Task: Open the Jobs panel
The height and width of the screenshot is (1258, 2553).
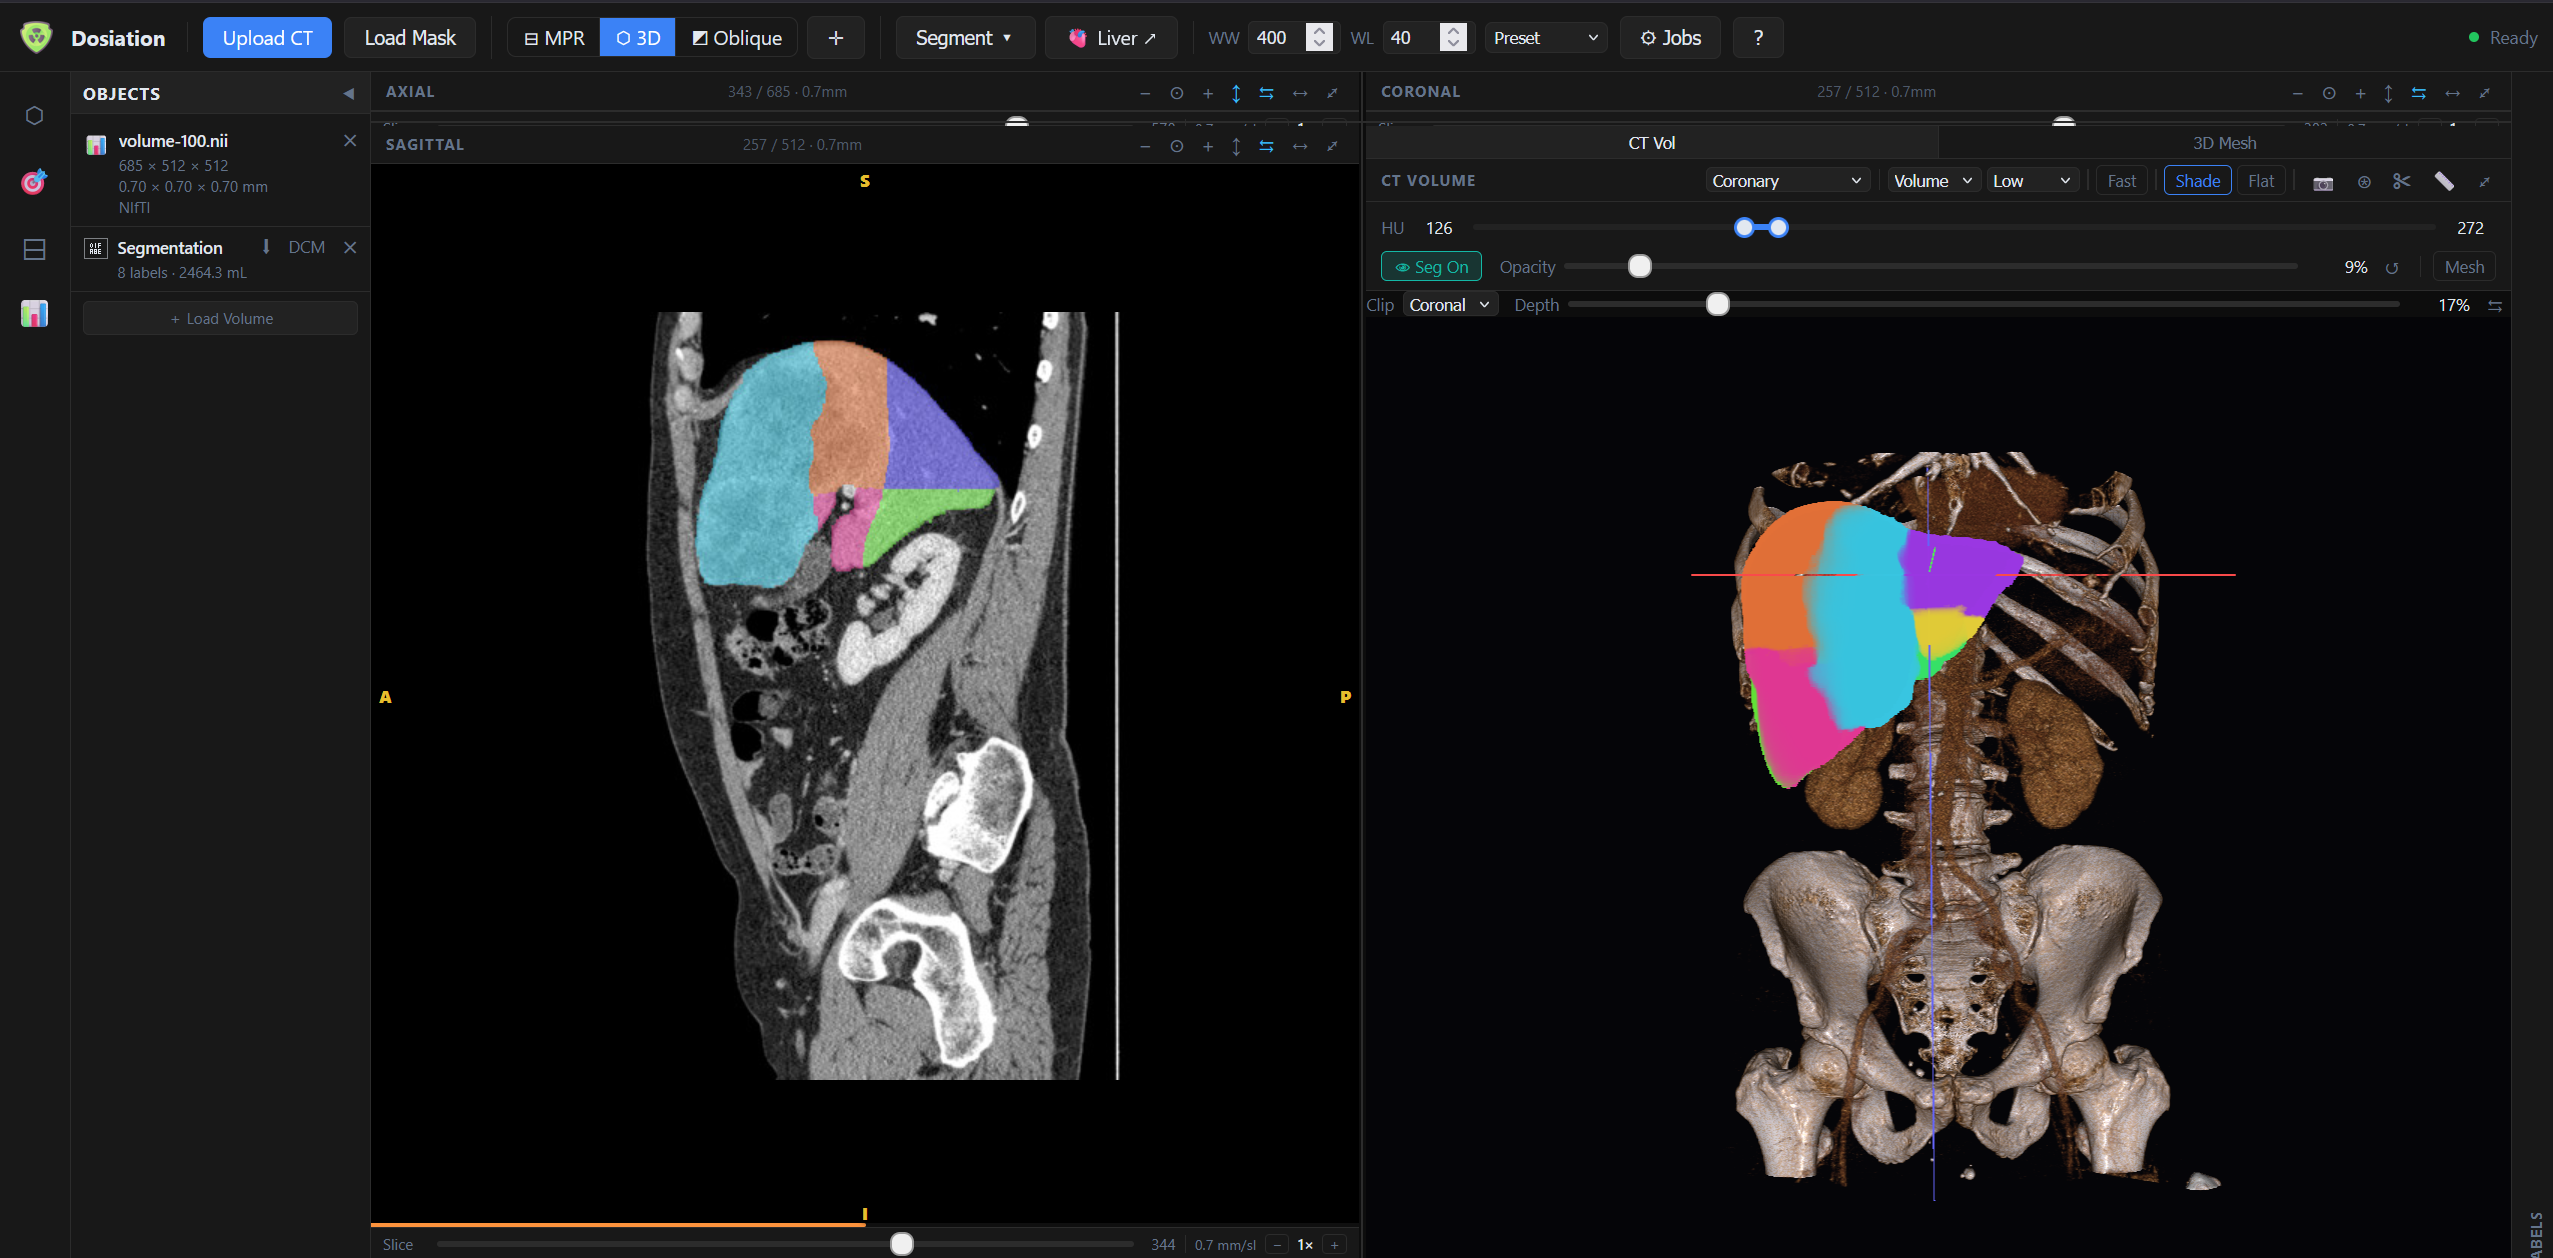Action: point(1670,38)
